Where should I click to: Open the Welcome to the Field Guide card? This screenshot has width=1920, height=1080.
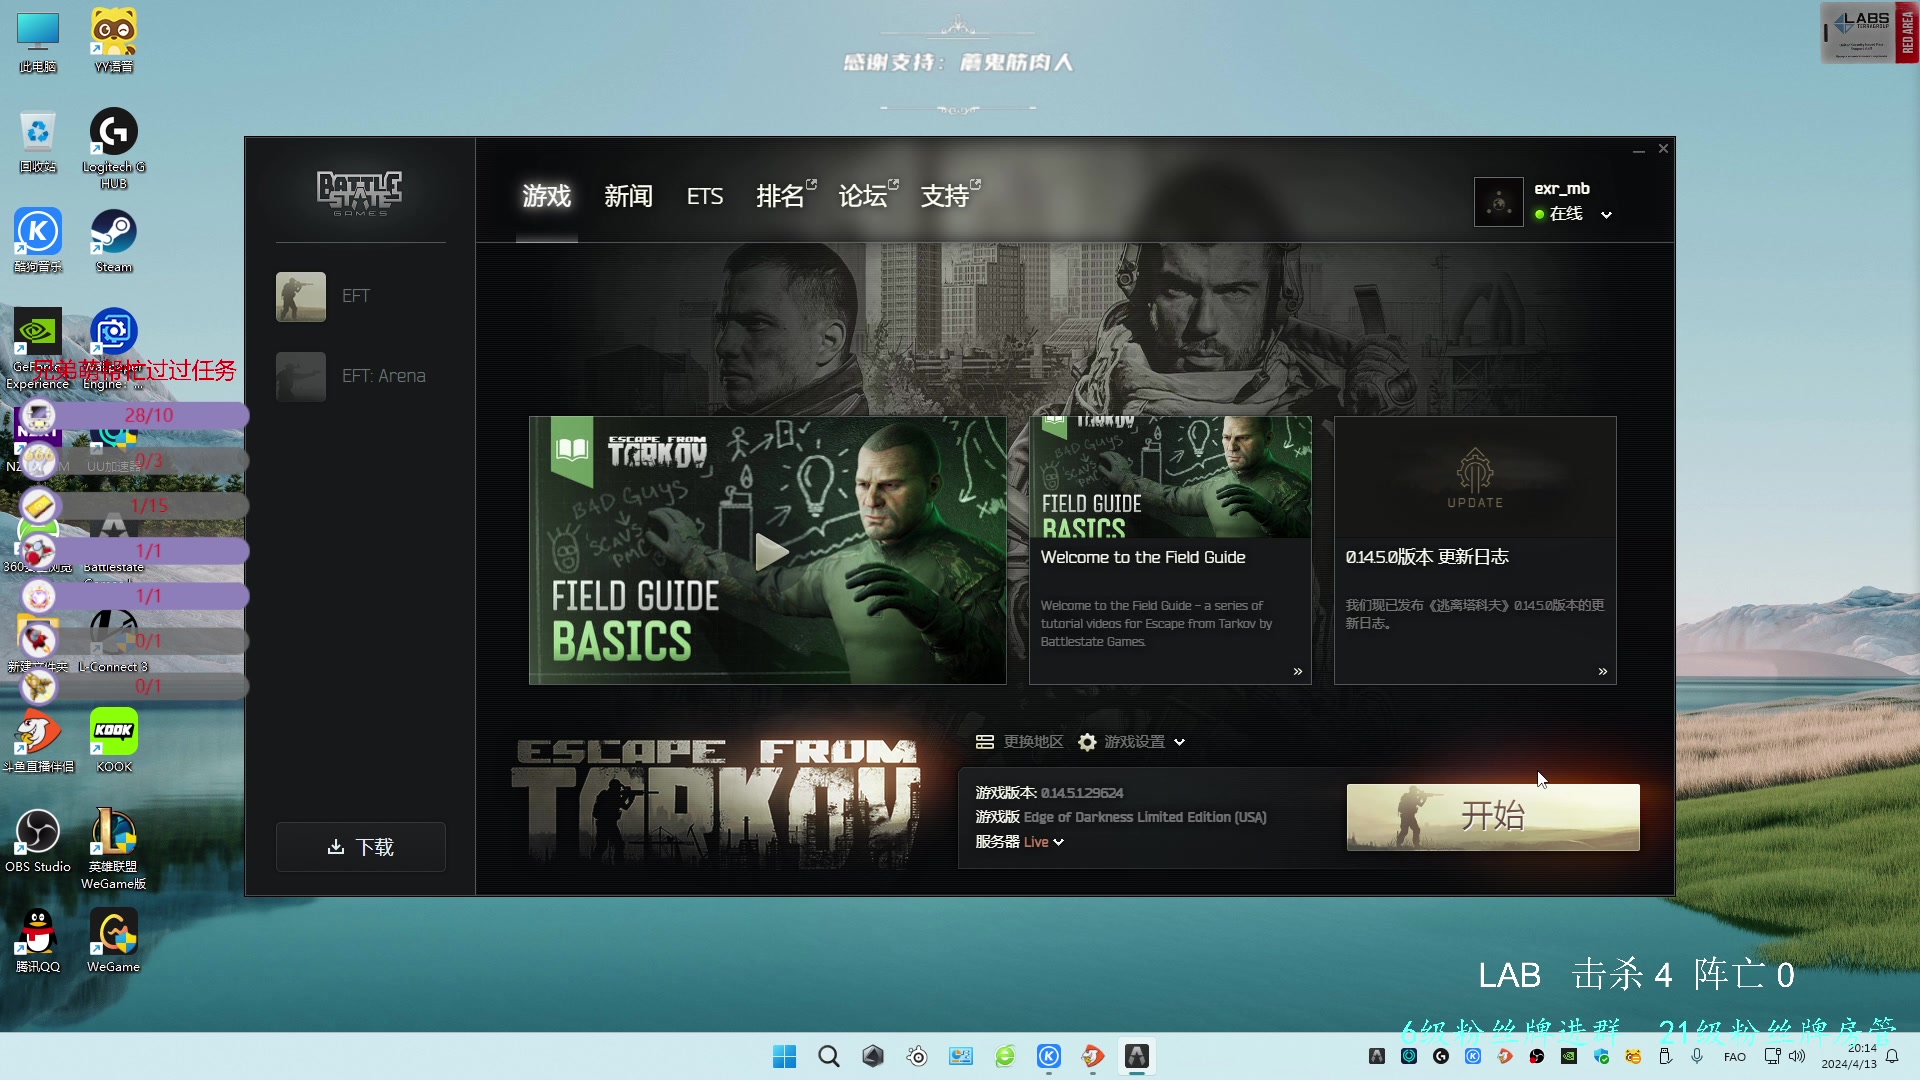click(x=1170, y=550)
